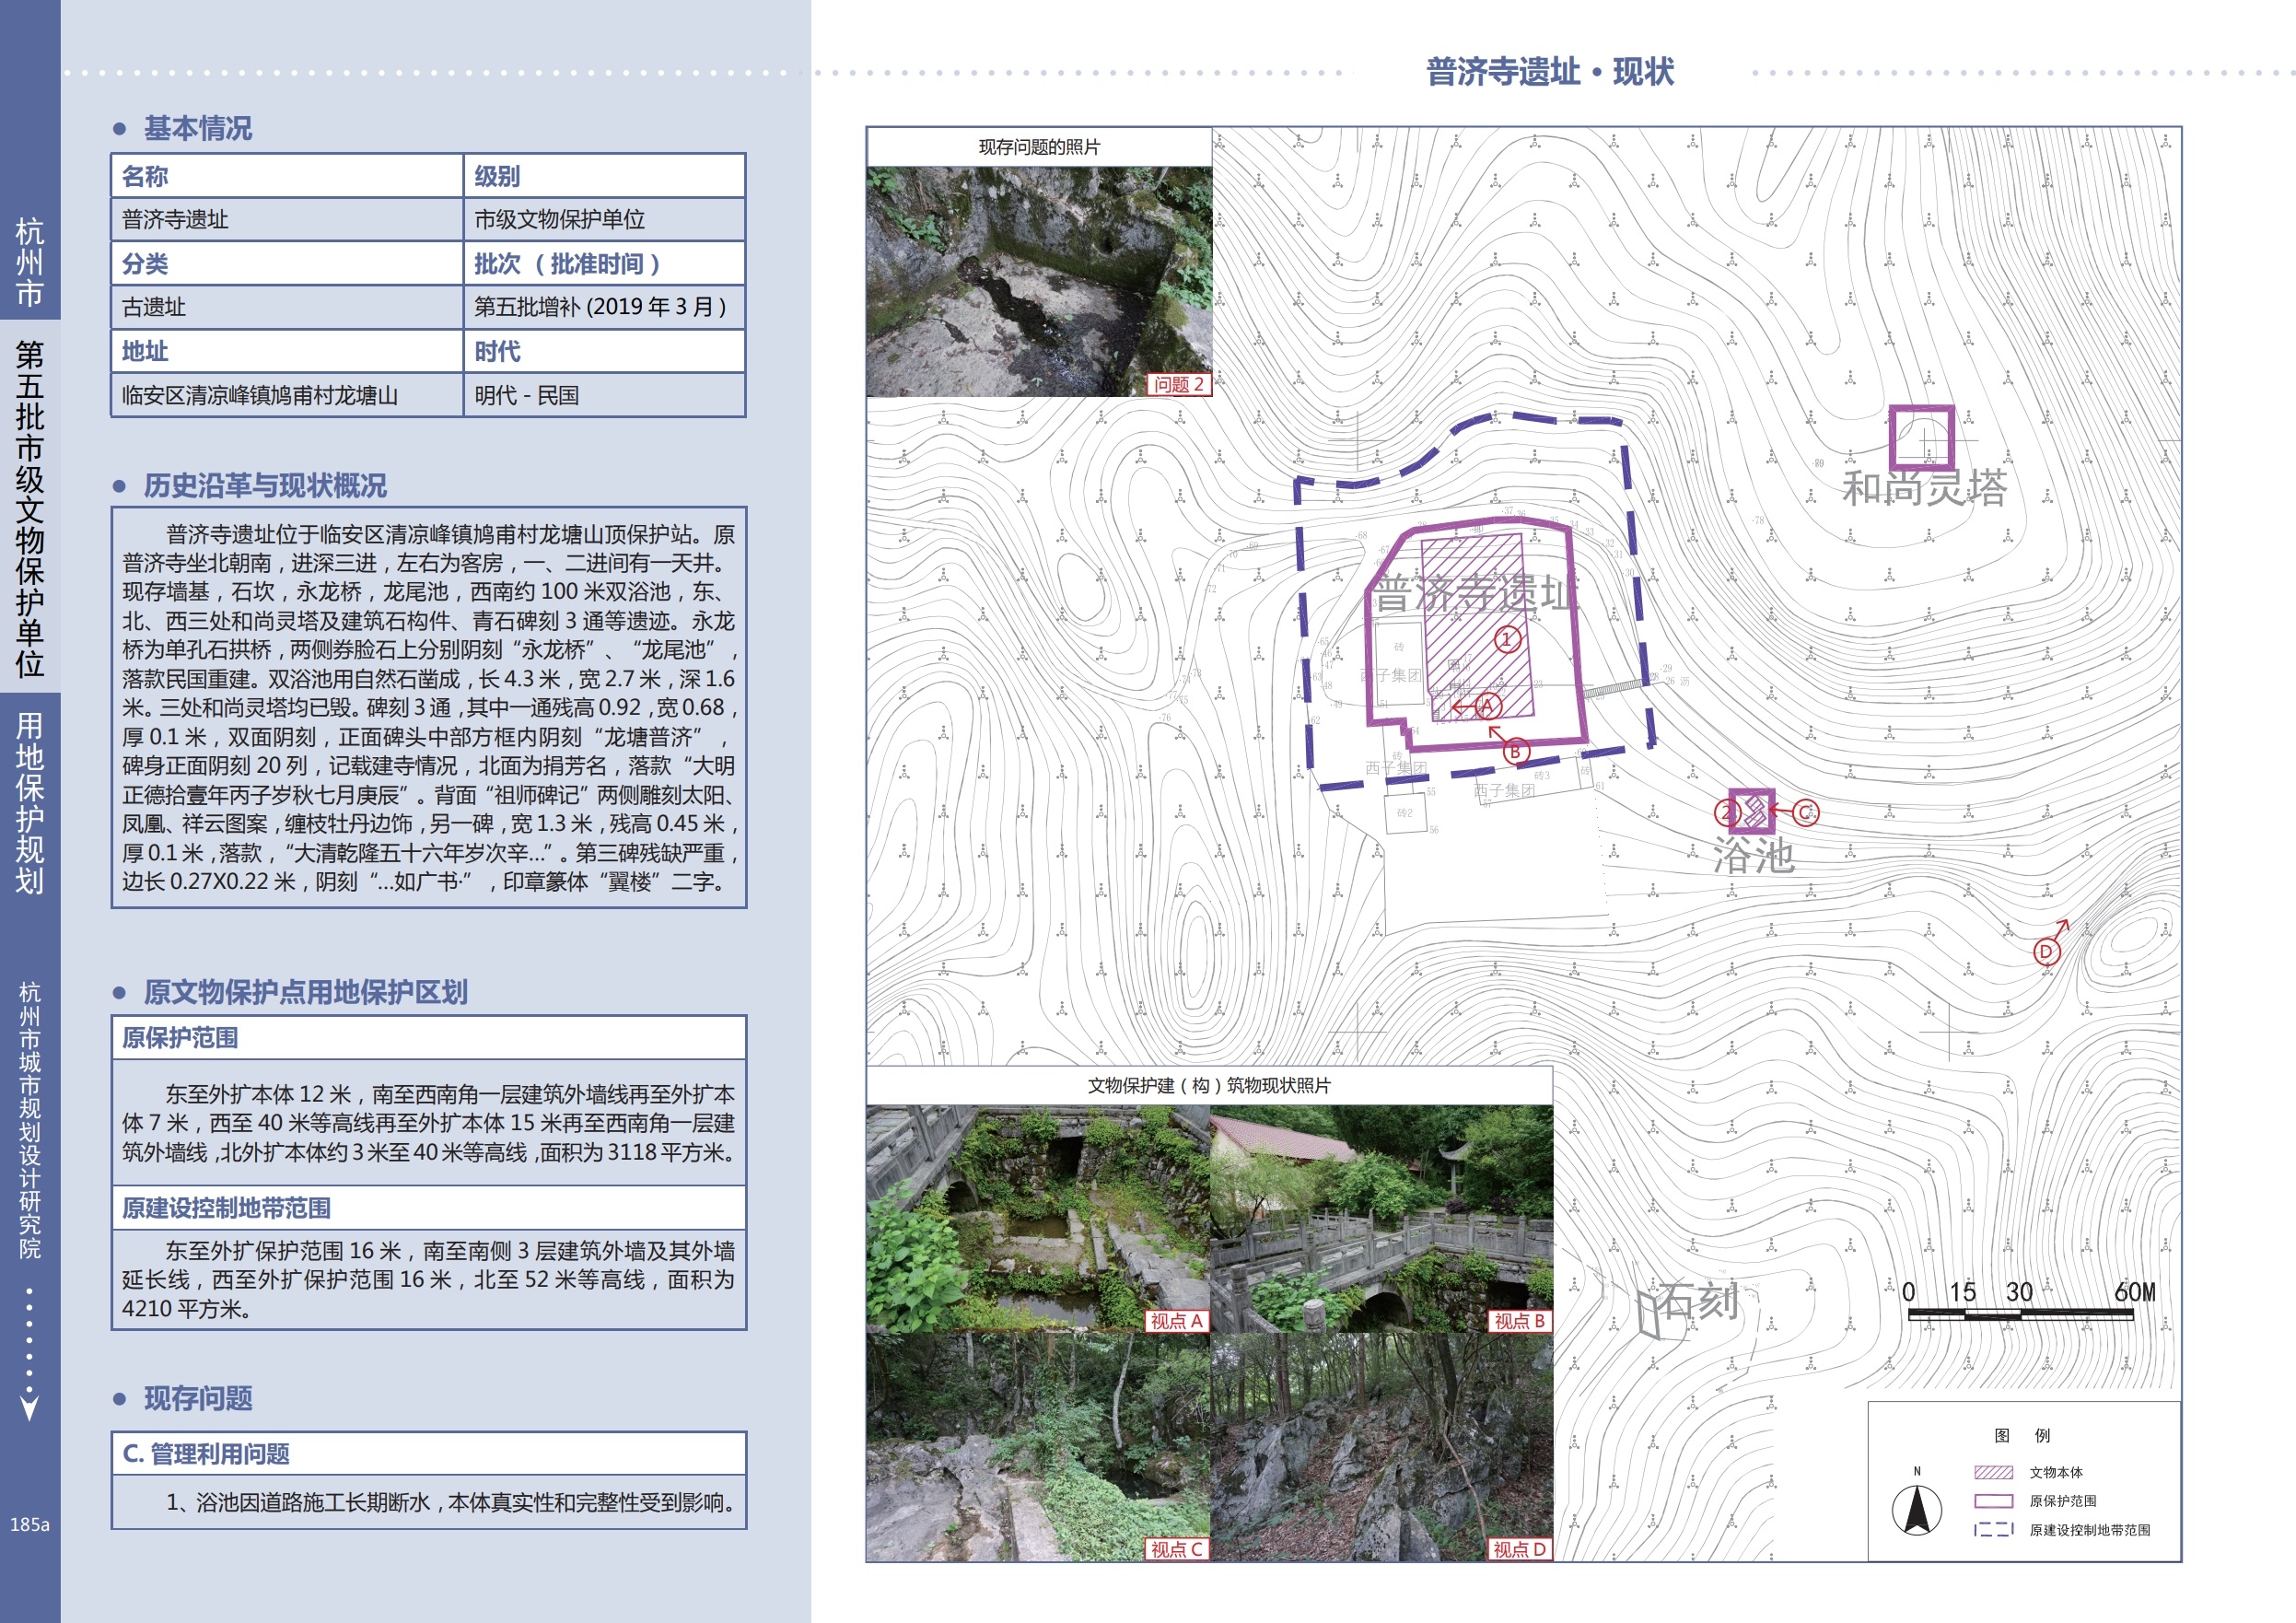Viewport: 2296px width, 1623px height.
Task: Click the dashed 原建设控制地带范围 legend symbol
Action: [x=1993, y=1530]
